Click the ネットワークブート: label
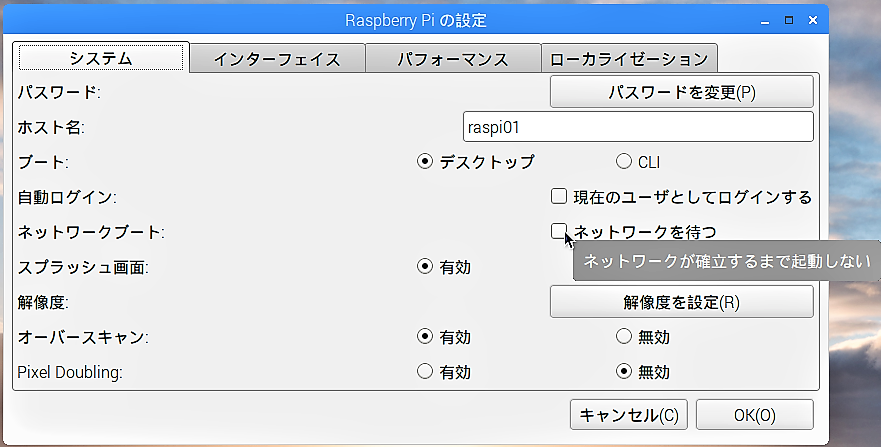This screenshot has height=447, width=881. pyautogui.click(x=91, y=232)
